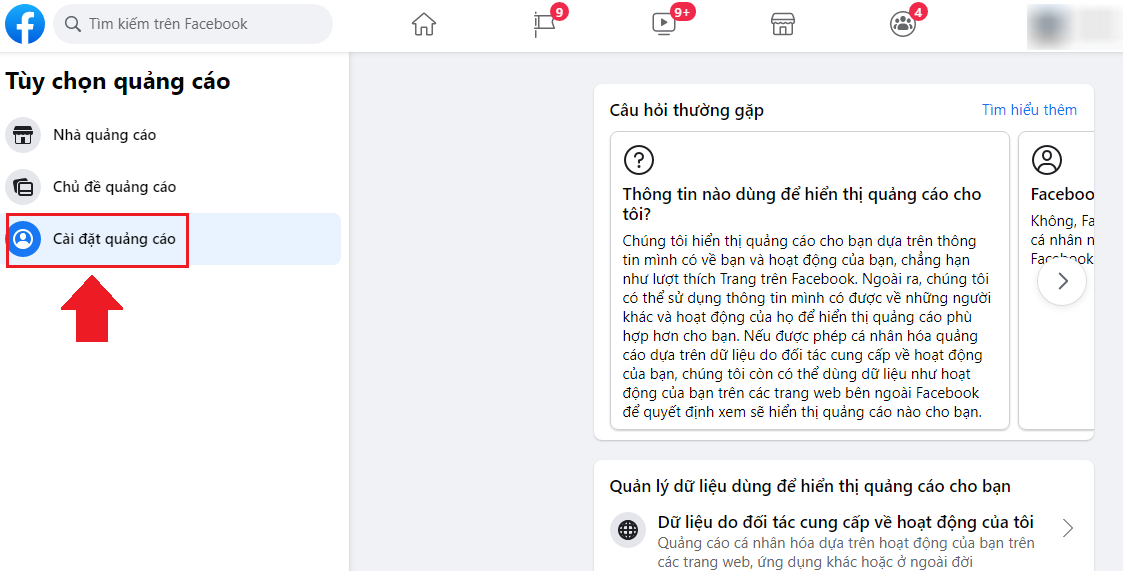Click the search box Tìm kiếm trên Facebook

click(x=193, y=24)
